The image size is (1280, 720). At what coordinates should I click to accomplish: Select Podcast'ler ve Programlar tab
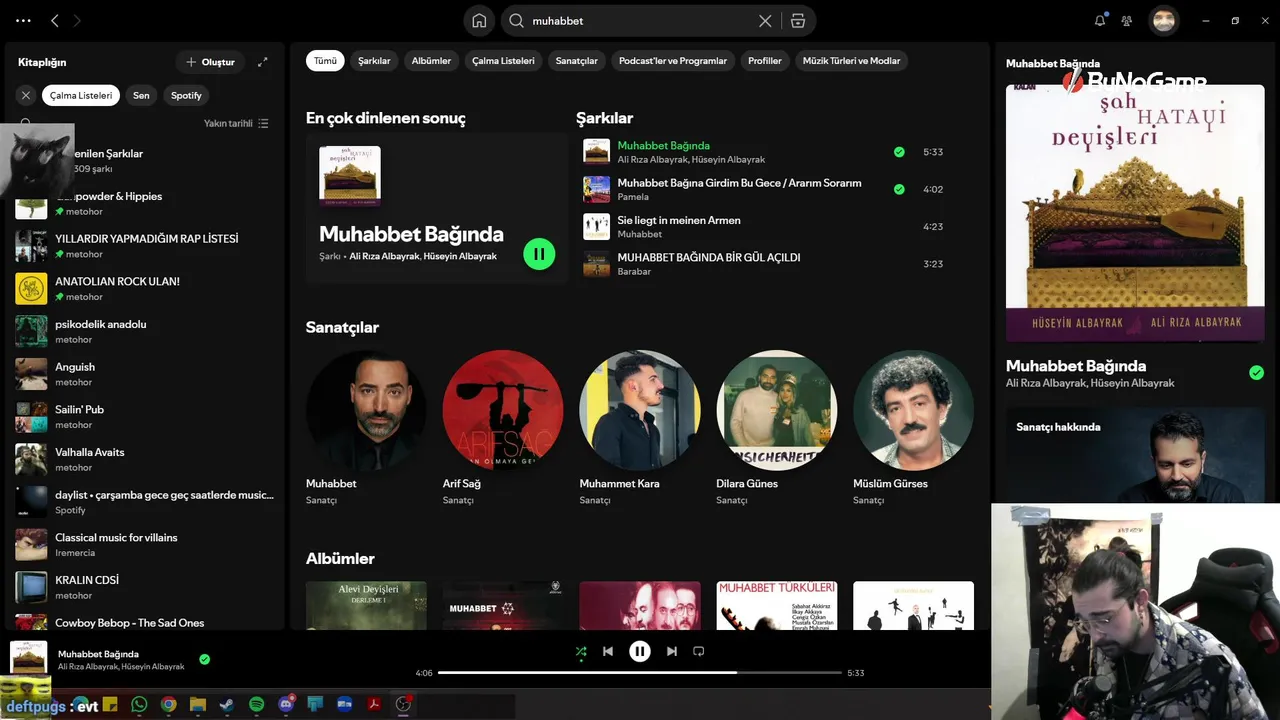pos(673,61)
